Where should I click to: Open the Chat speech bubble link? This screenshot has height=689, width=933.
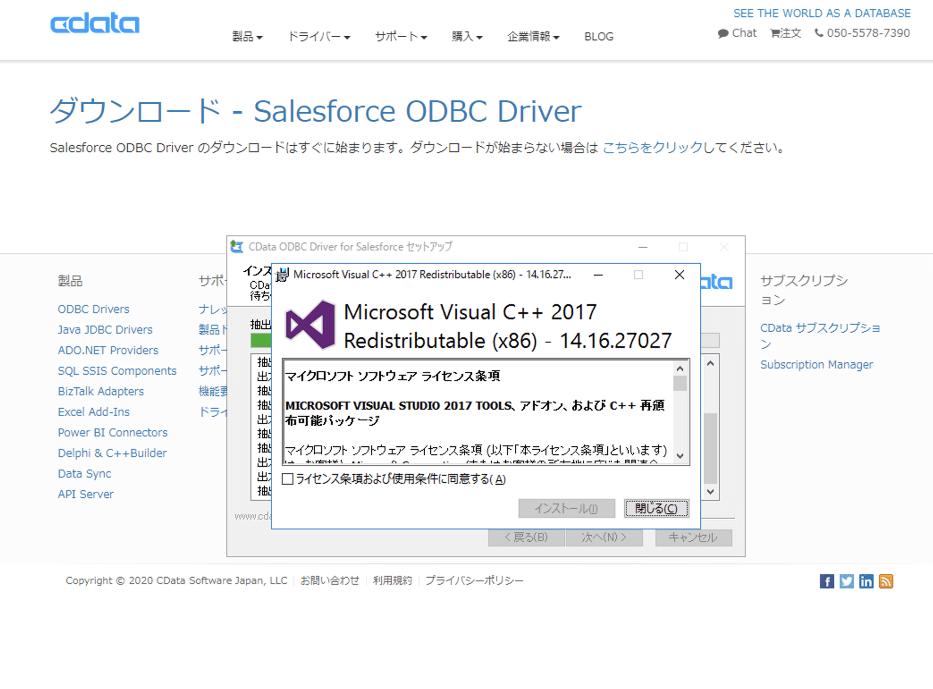click(x=737, y=33)
